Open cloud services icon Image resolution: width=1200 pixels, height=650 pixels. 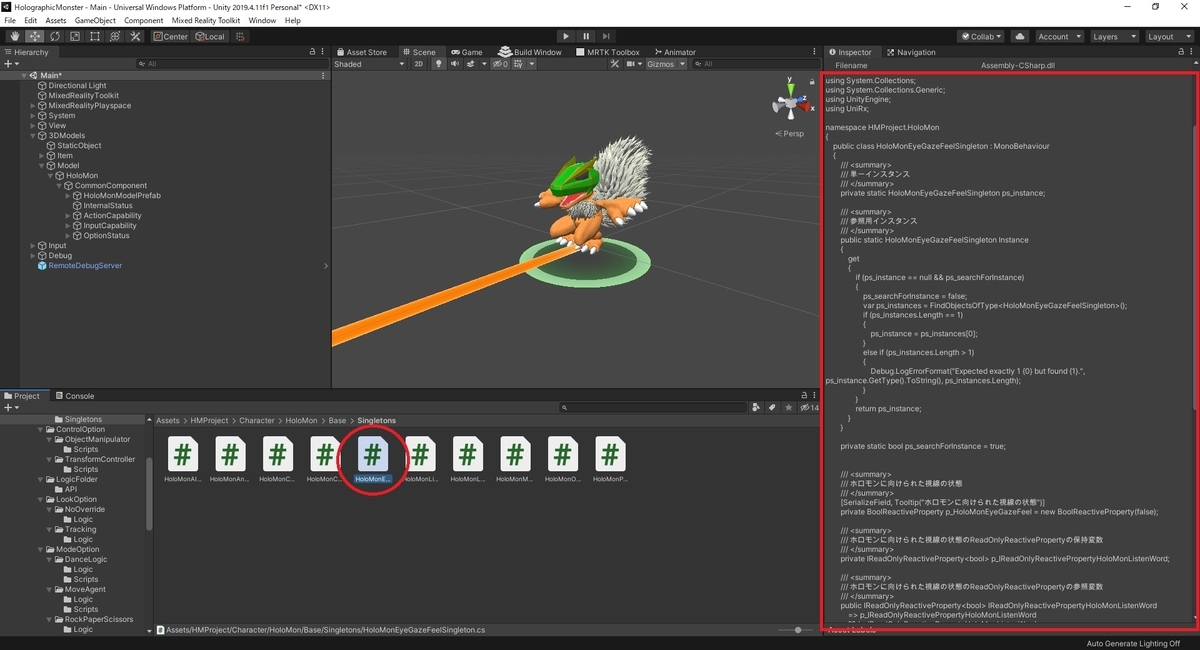1020,36
